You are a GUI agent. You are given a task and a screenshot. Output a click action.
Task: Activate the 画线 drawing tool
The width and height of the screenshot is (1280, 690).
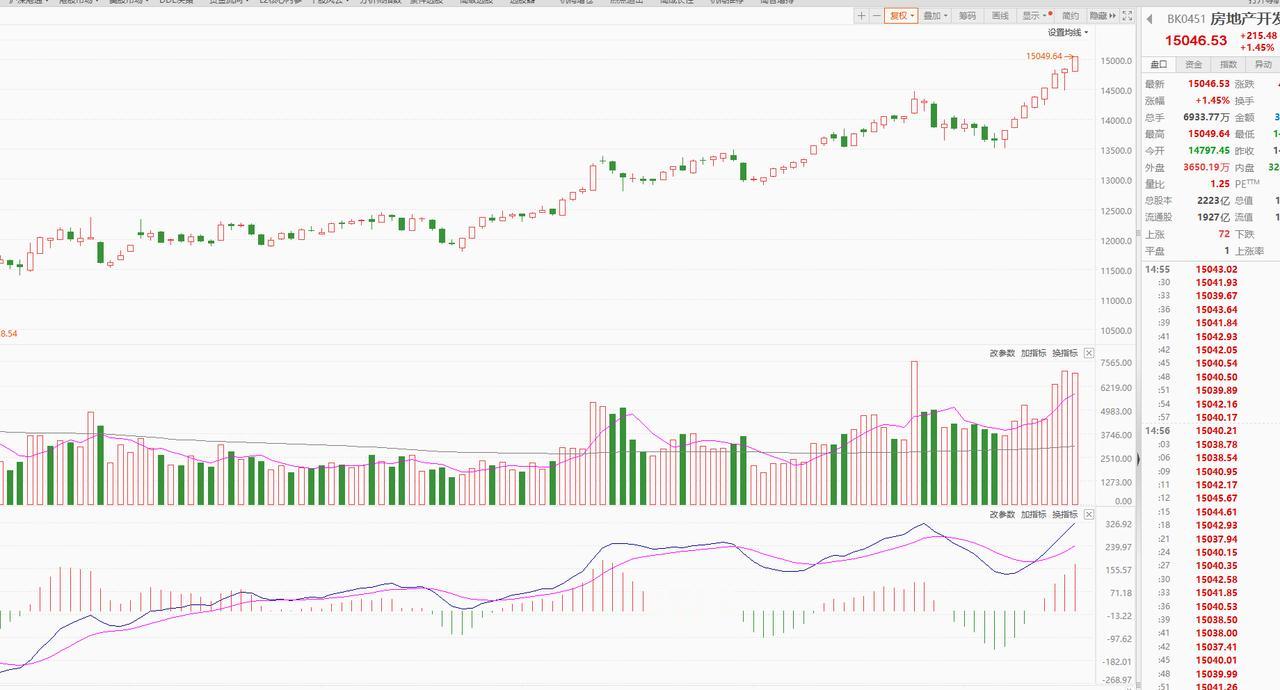tap(1000, 16)
